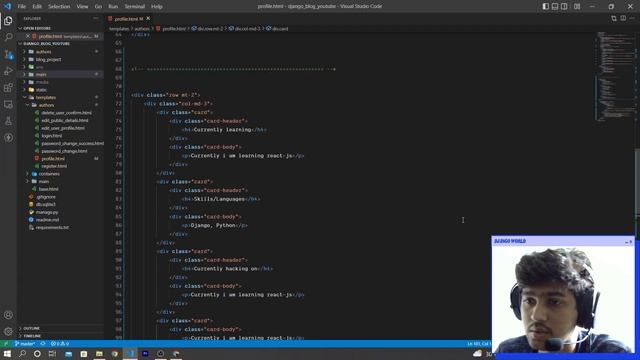Open the Search view in activity bar

8,37
